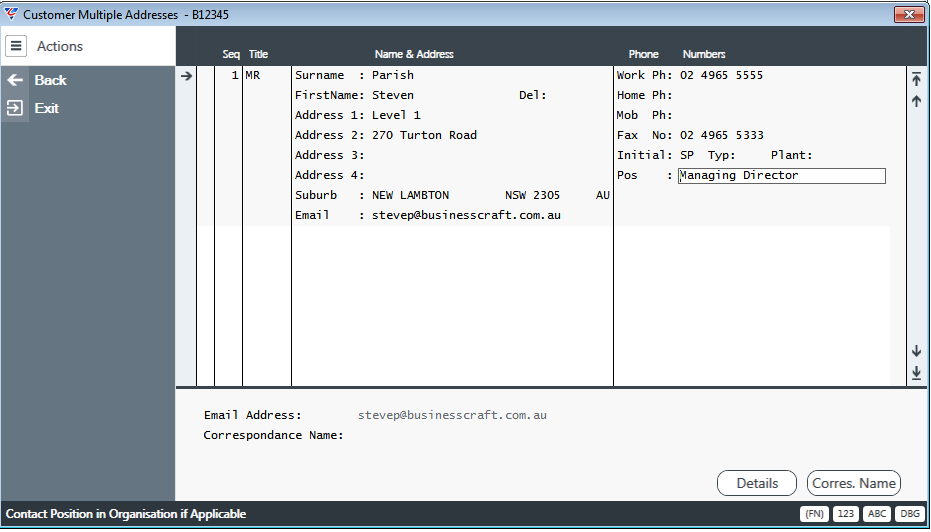Click the MR title cell
The height and width of the screenshot is (532, 931).
(253, 75)
